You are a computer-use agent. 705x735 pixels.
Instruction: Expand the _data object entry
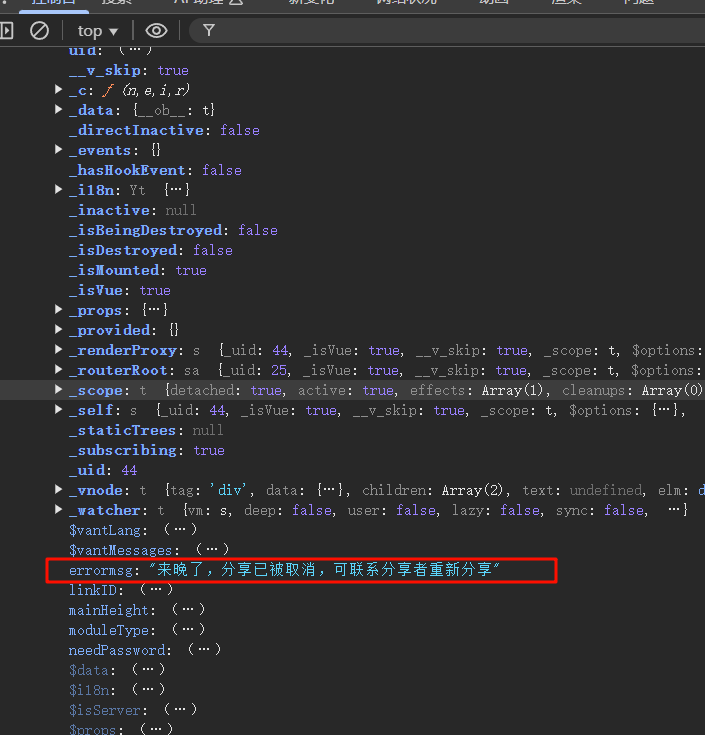(59, 110)
